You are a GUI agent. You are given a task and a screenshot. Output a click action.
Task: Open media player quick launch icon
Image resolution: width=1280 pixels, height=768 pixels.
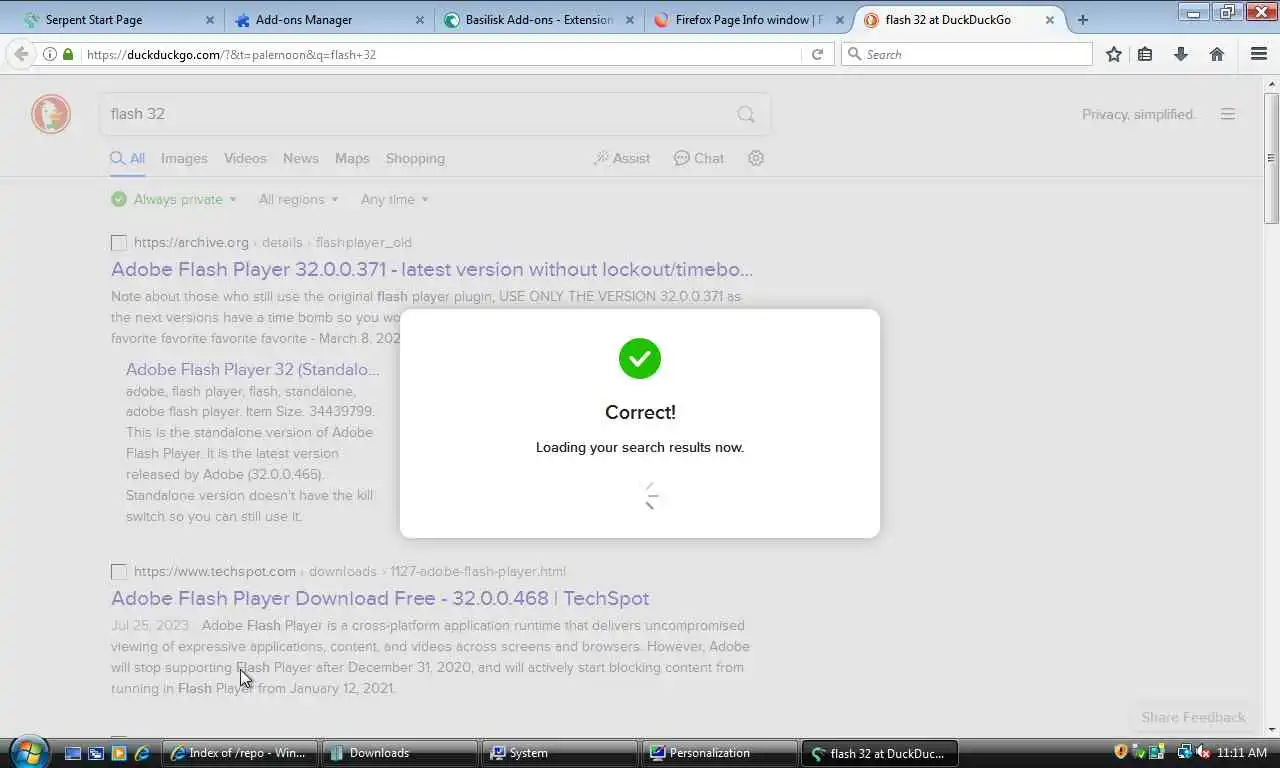coord(119,753)
